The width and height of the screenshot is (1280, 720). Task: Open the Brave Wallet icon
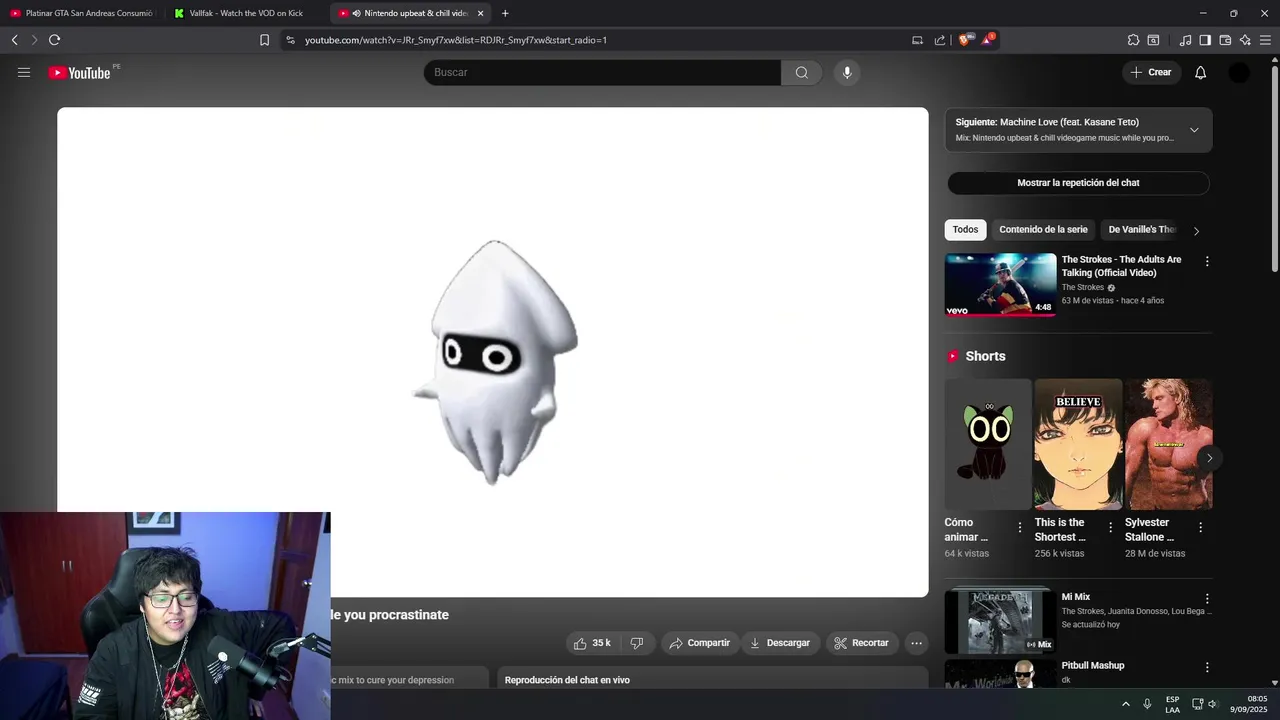(1225, 40)
